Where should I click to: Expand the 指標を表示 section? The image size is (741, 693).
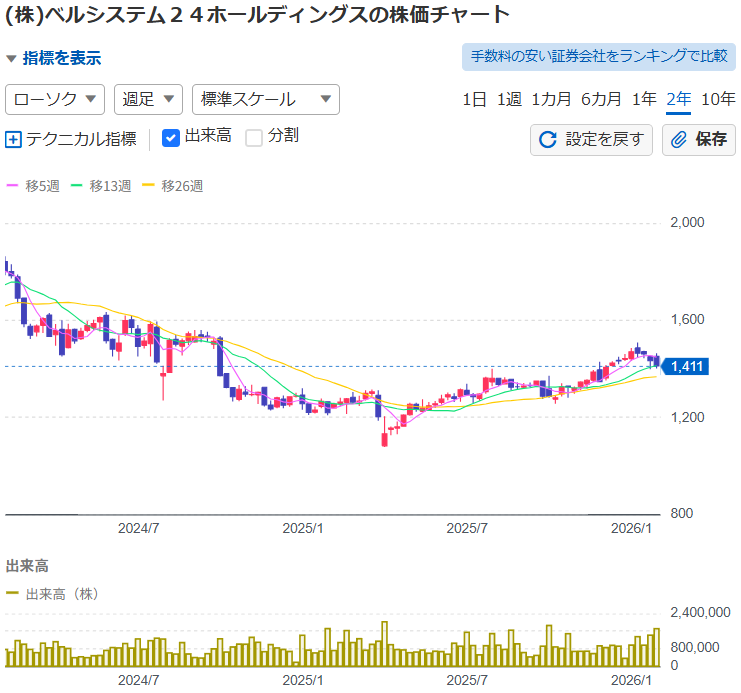tap(54, 59)
